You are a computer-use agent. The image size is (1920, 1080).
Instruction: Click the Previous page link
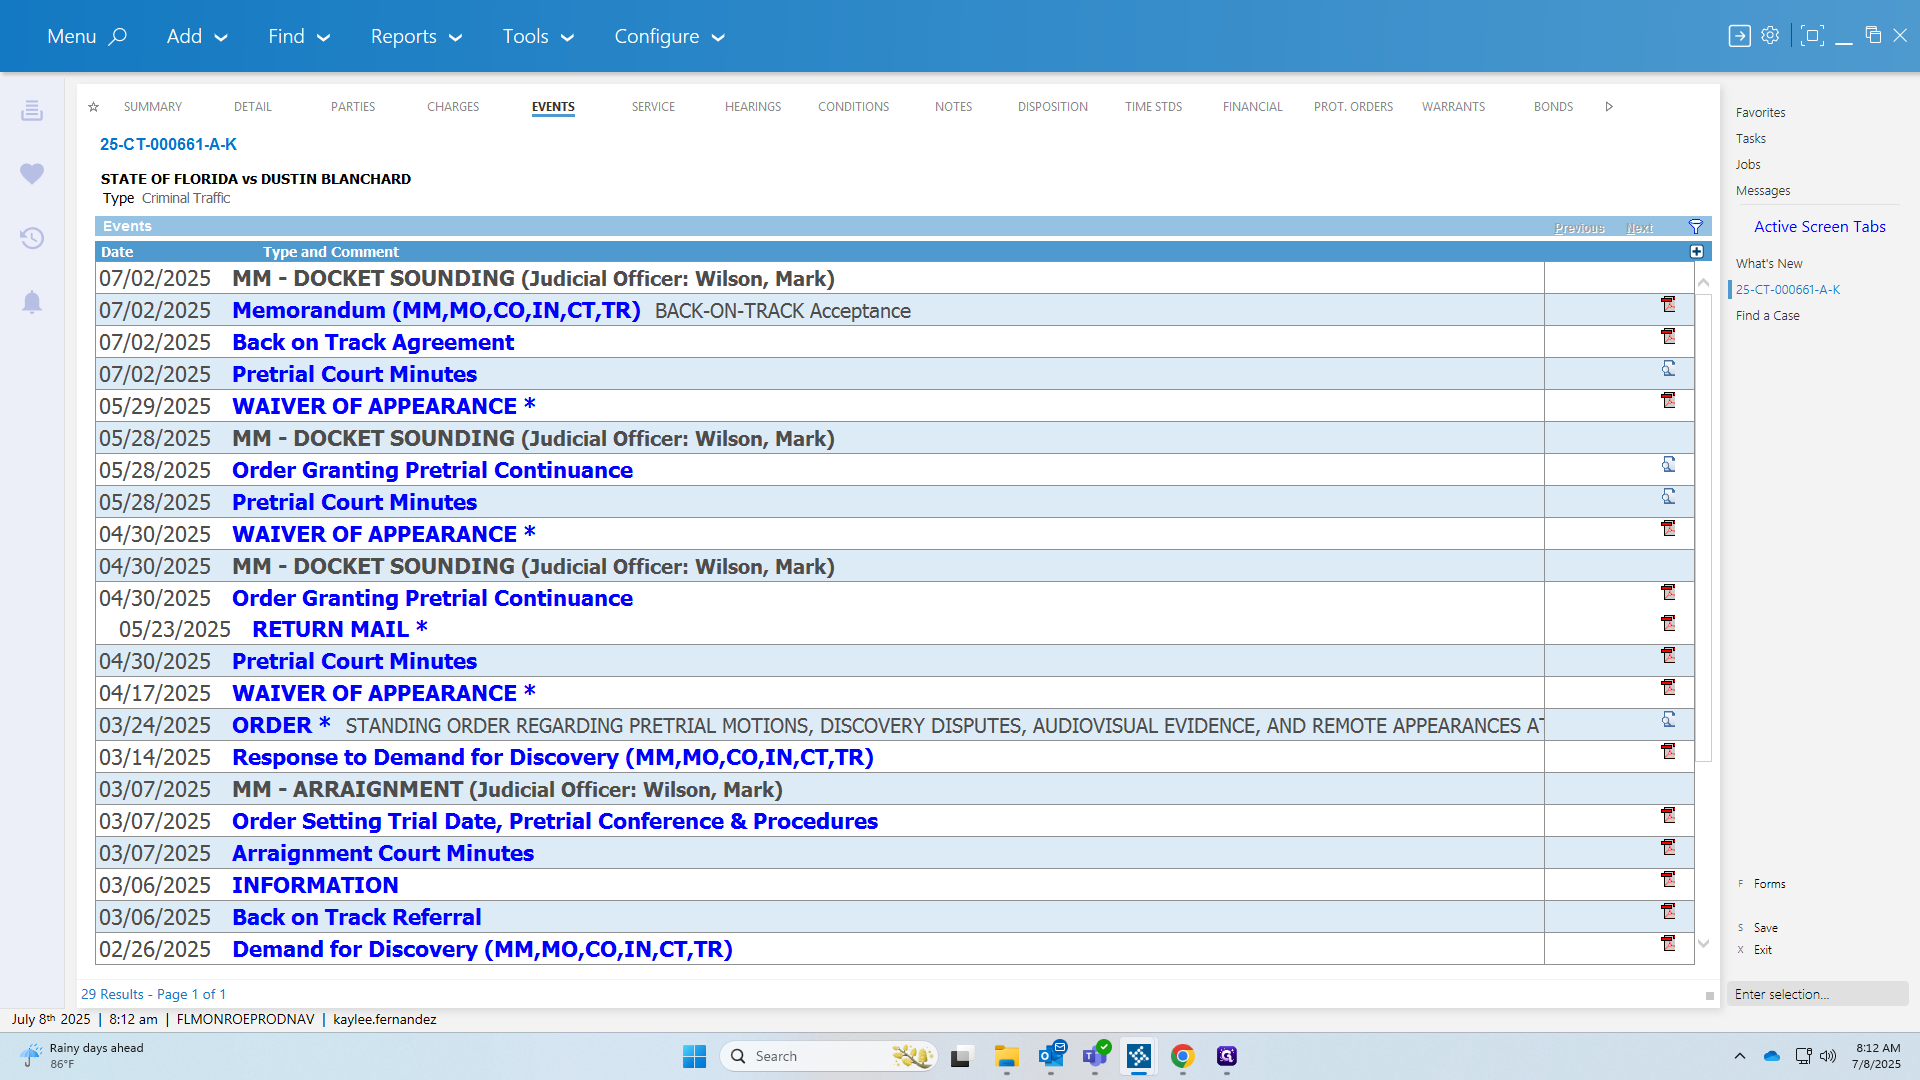pos(1579,228)
